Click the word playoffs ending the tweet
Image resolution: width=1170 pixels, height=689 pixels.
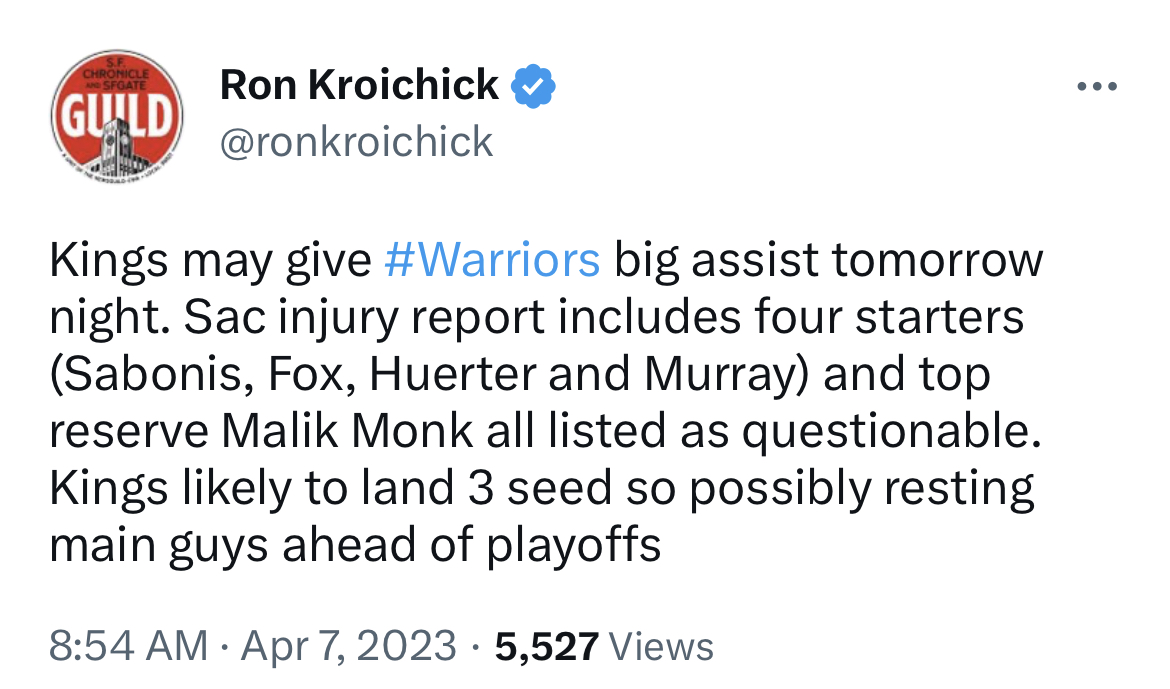tap(574, 546)
